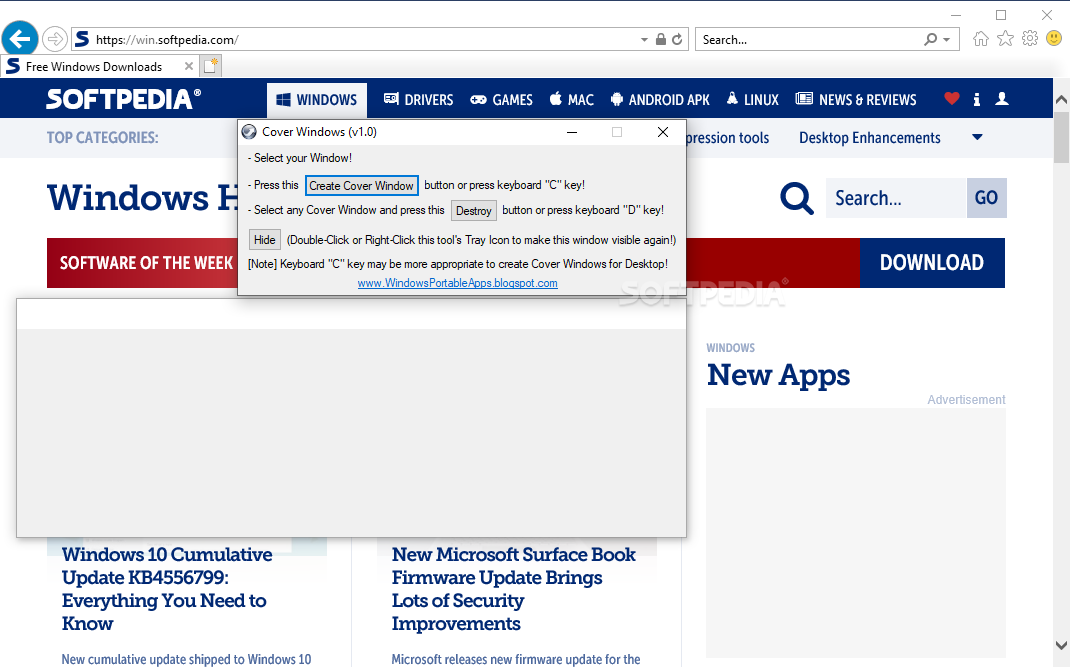Screen dimensions: 1070x667
Task: Open the WindowsPortableApps.blogspot.com link
Action: pos(457,283)
